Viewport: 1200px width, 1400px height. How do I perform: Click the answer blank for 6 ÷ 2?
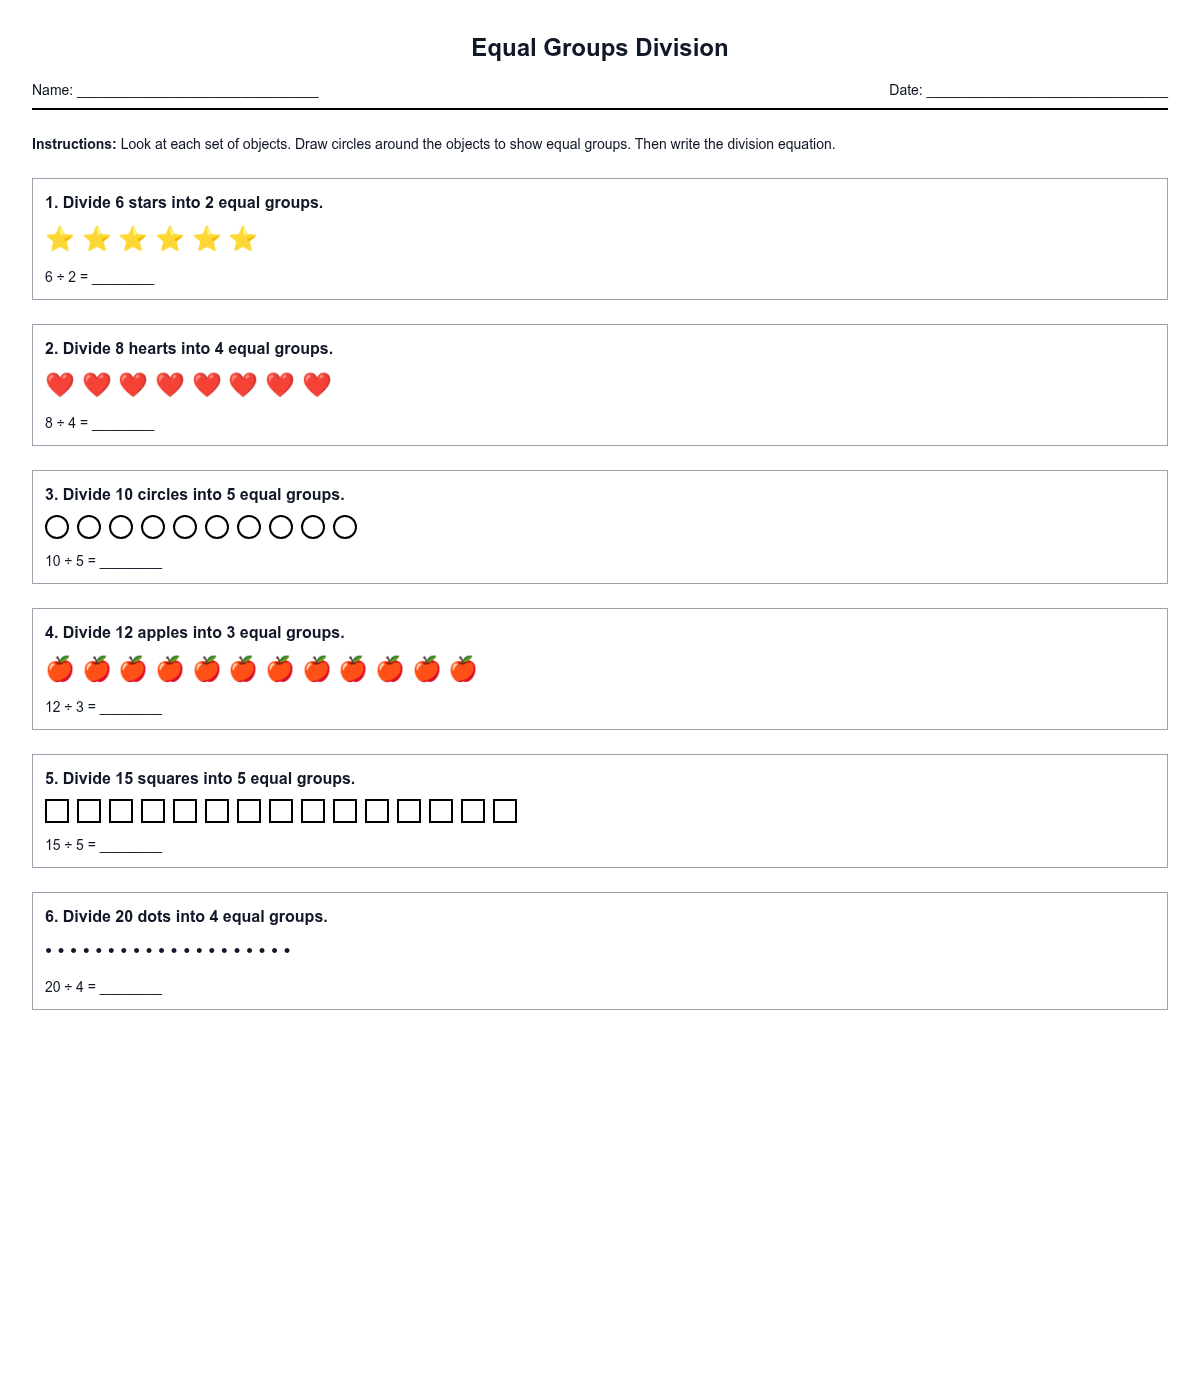point(123,277)
